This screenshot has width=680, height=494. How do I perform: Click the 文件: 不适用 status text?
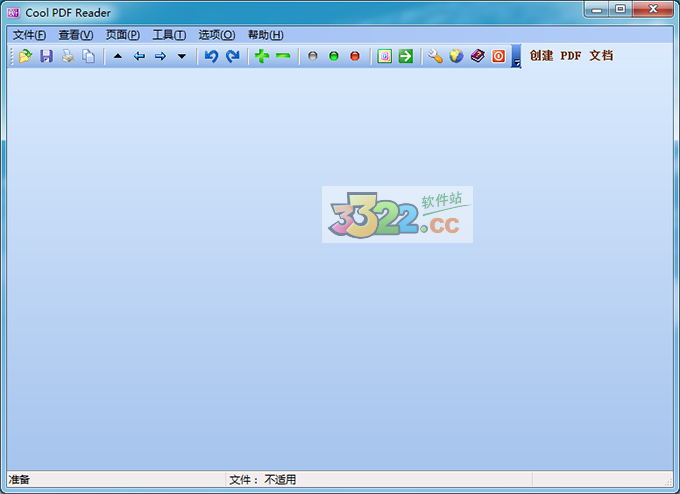[x=263, y=479]
